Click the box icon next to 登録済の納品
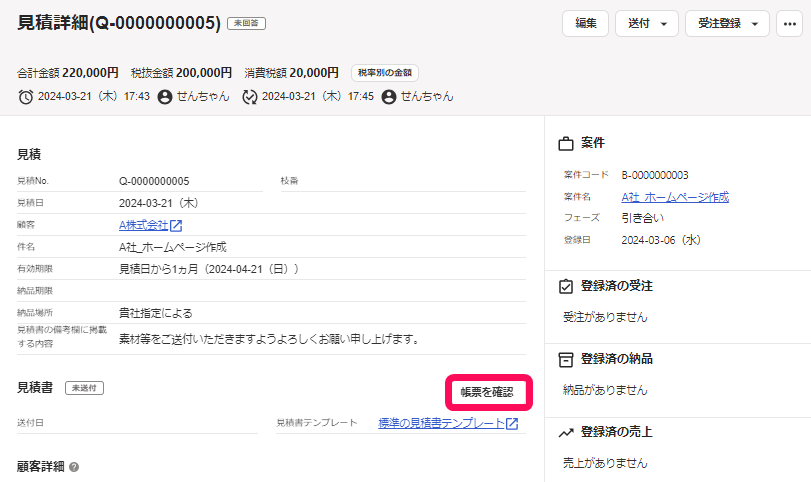Viewport: 811px width, 482px height. point(565,358)
